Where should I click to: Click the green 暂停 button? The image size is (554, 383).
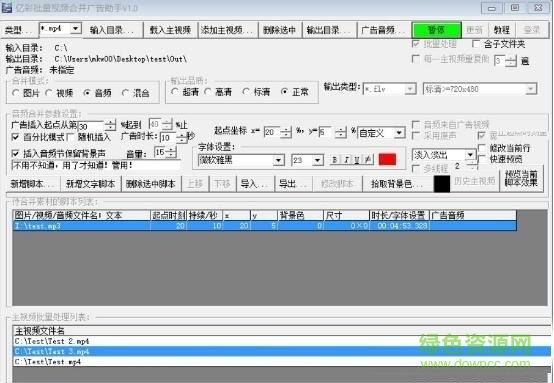436,30
